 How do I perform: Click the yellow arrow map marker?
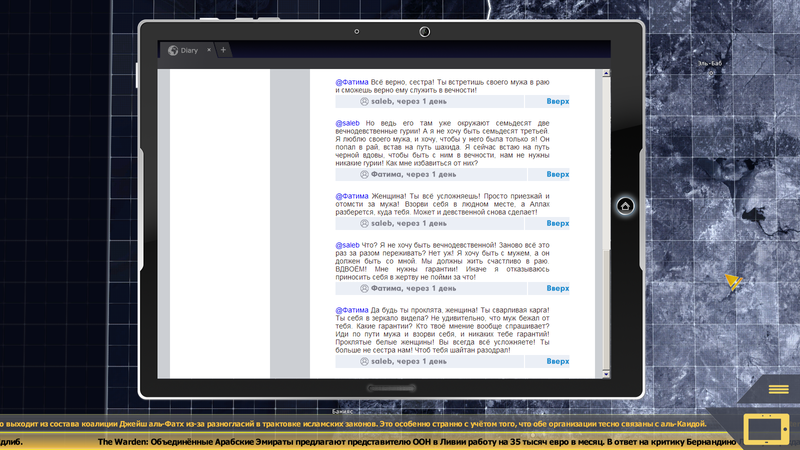click(733, 282)
